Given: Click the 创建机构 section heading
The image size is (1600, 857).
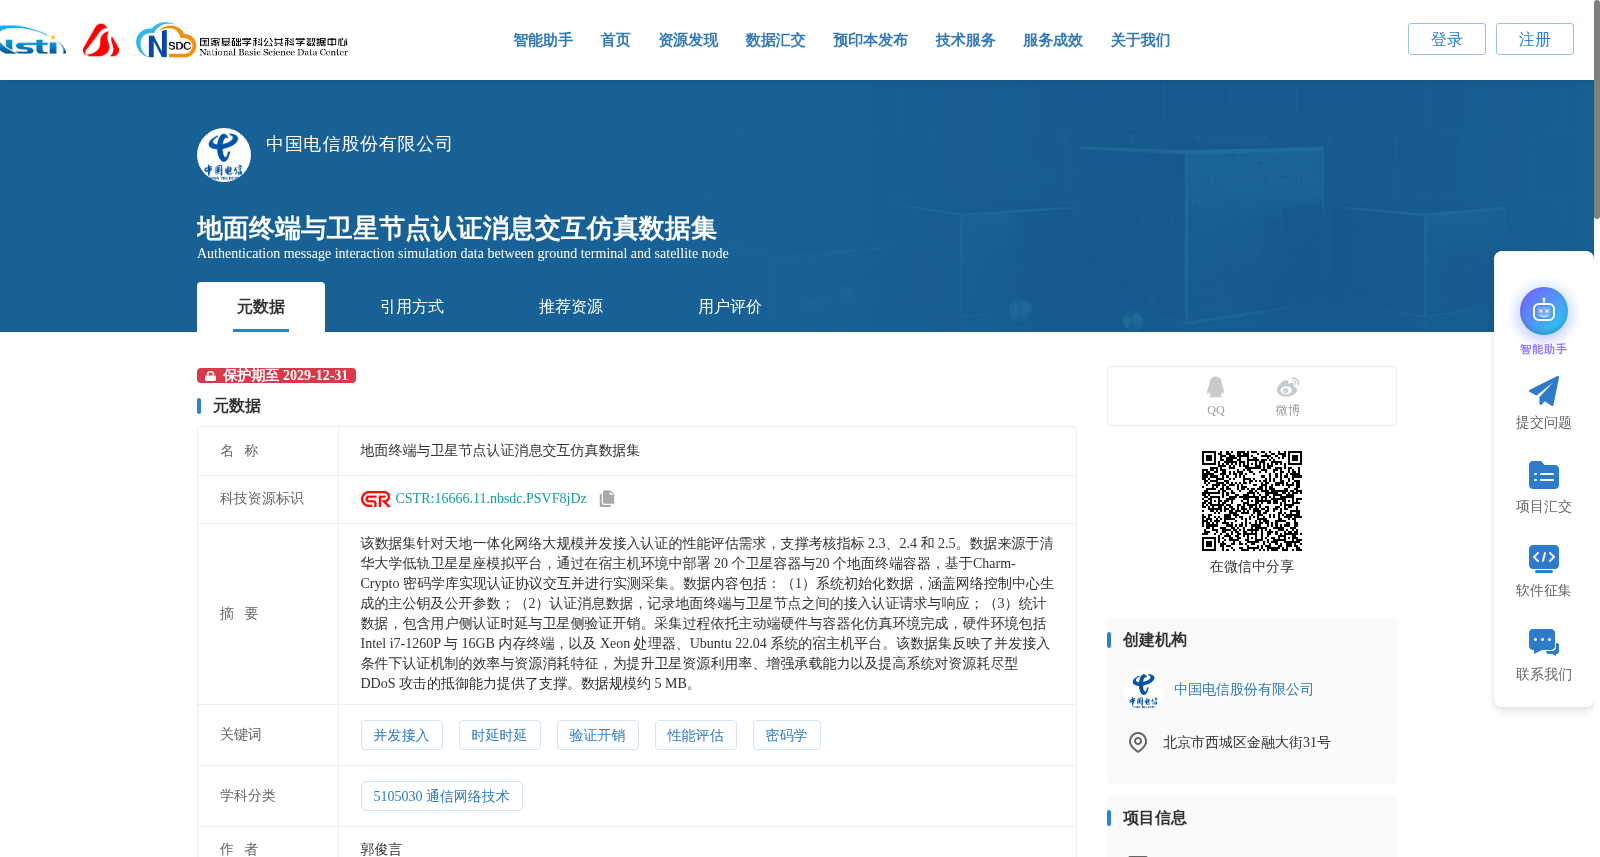Looking at the screenshot, I should coord(1154,640).
